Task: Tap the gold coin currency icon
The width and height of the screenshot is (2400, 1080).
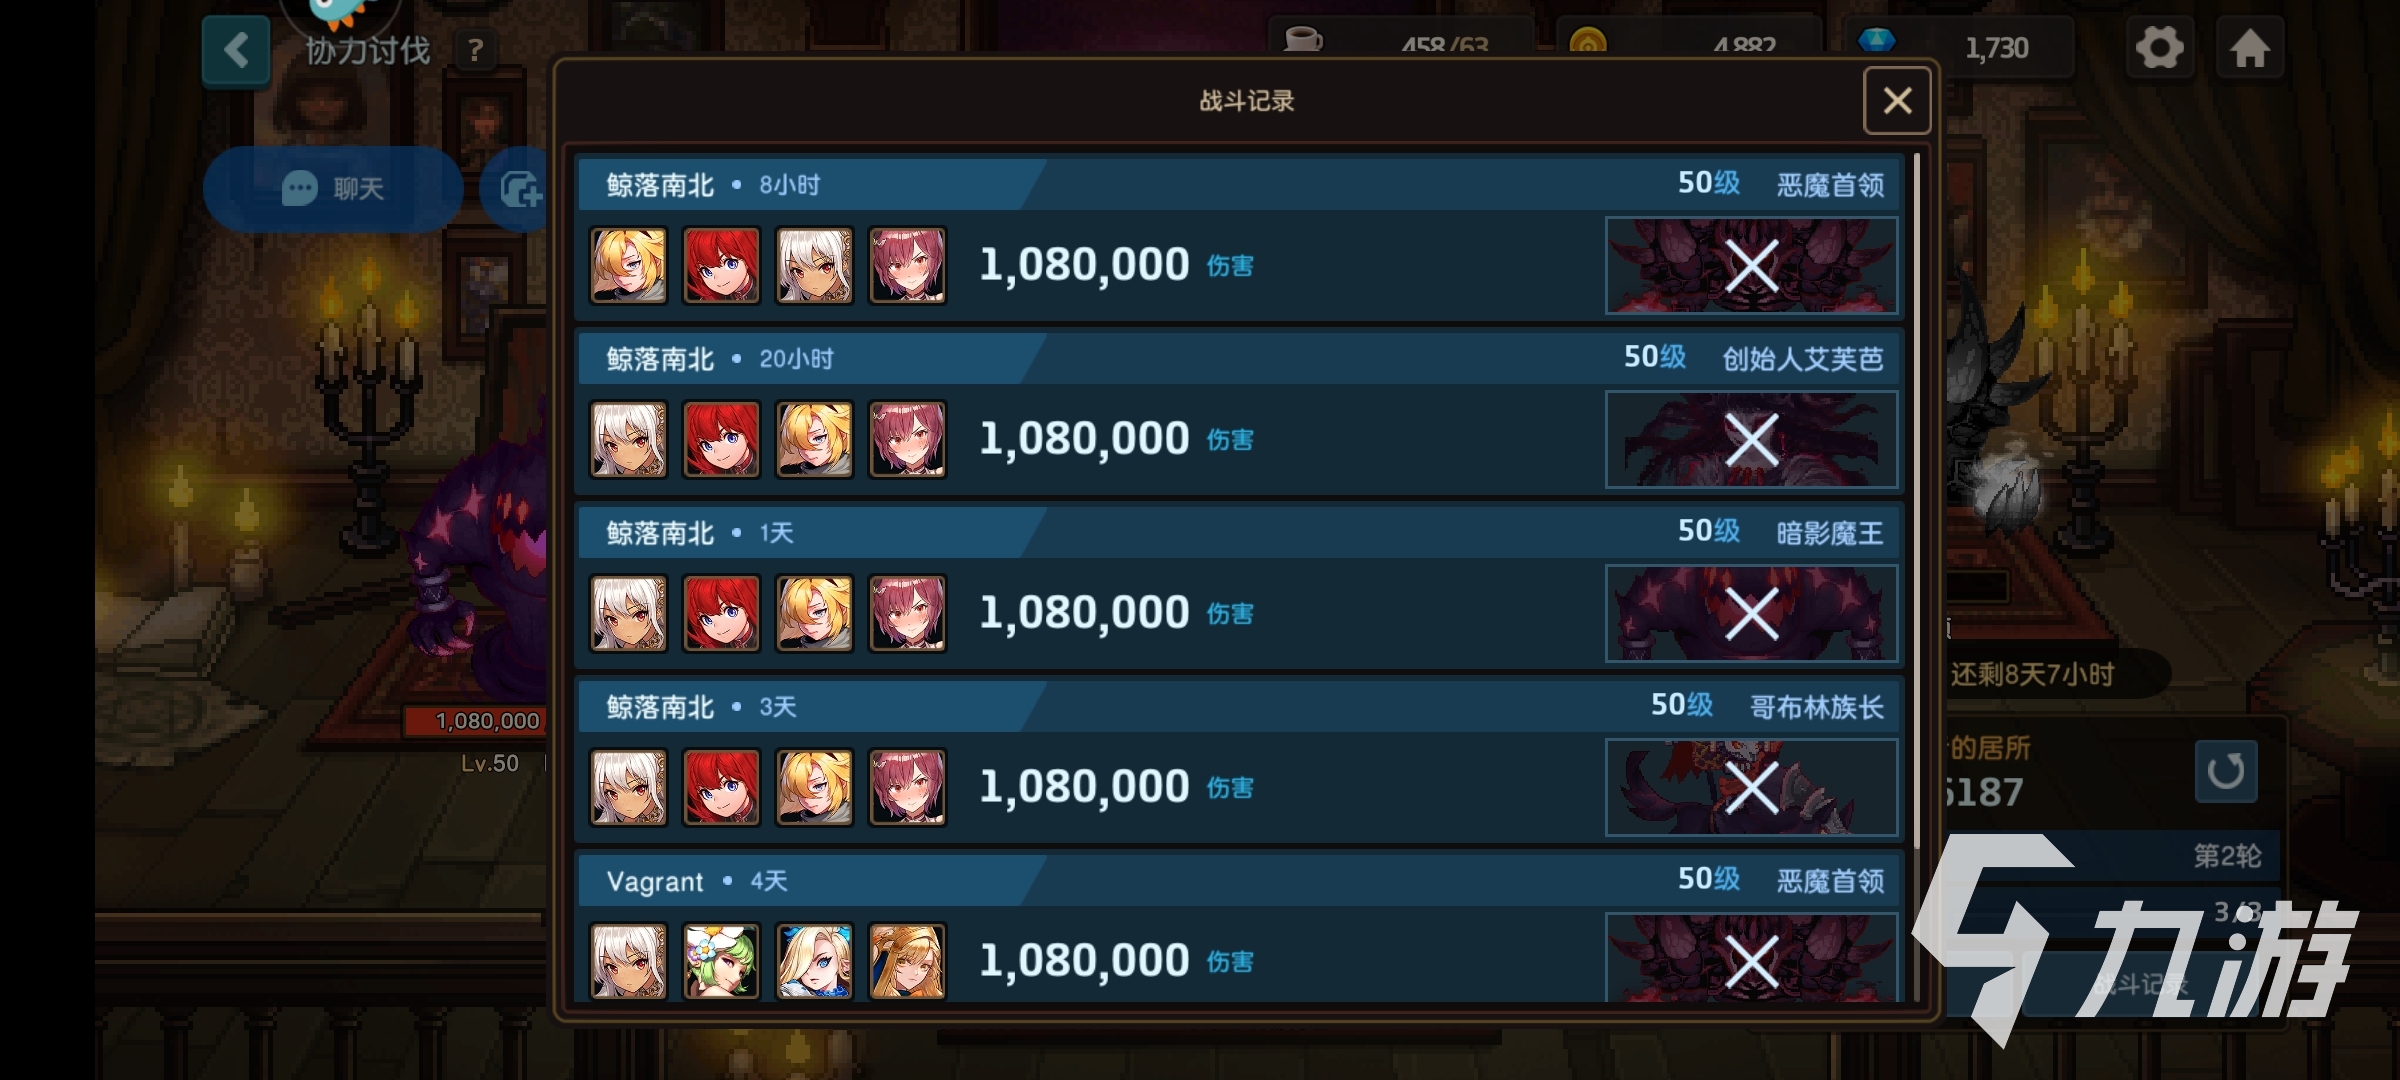Action: tap(1588, 42)
